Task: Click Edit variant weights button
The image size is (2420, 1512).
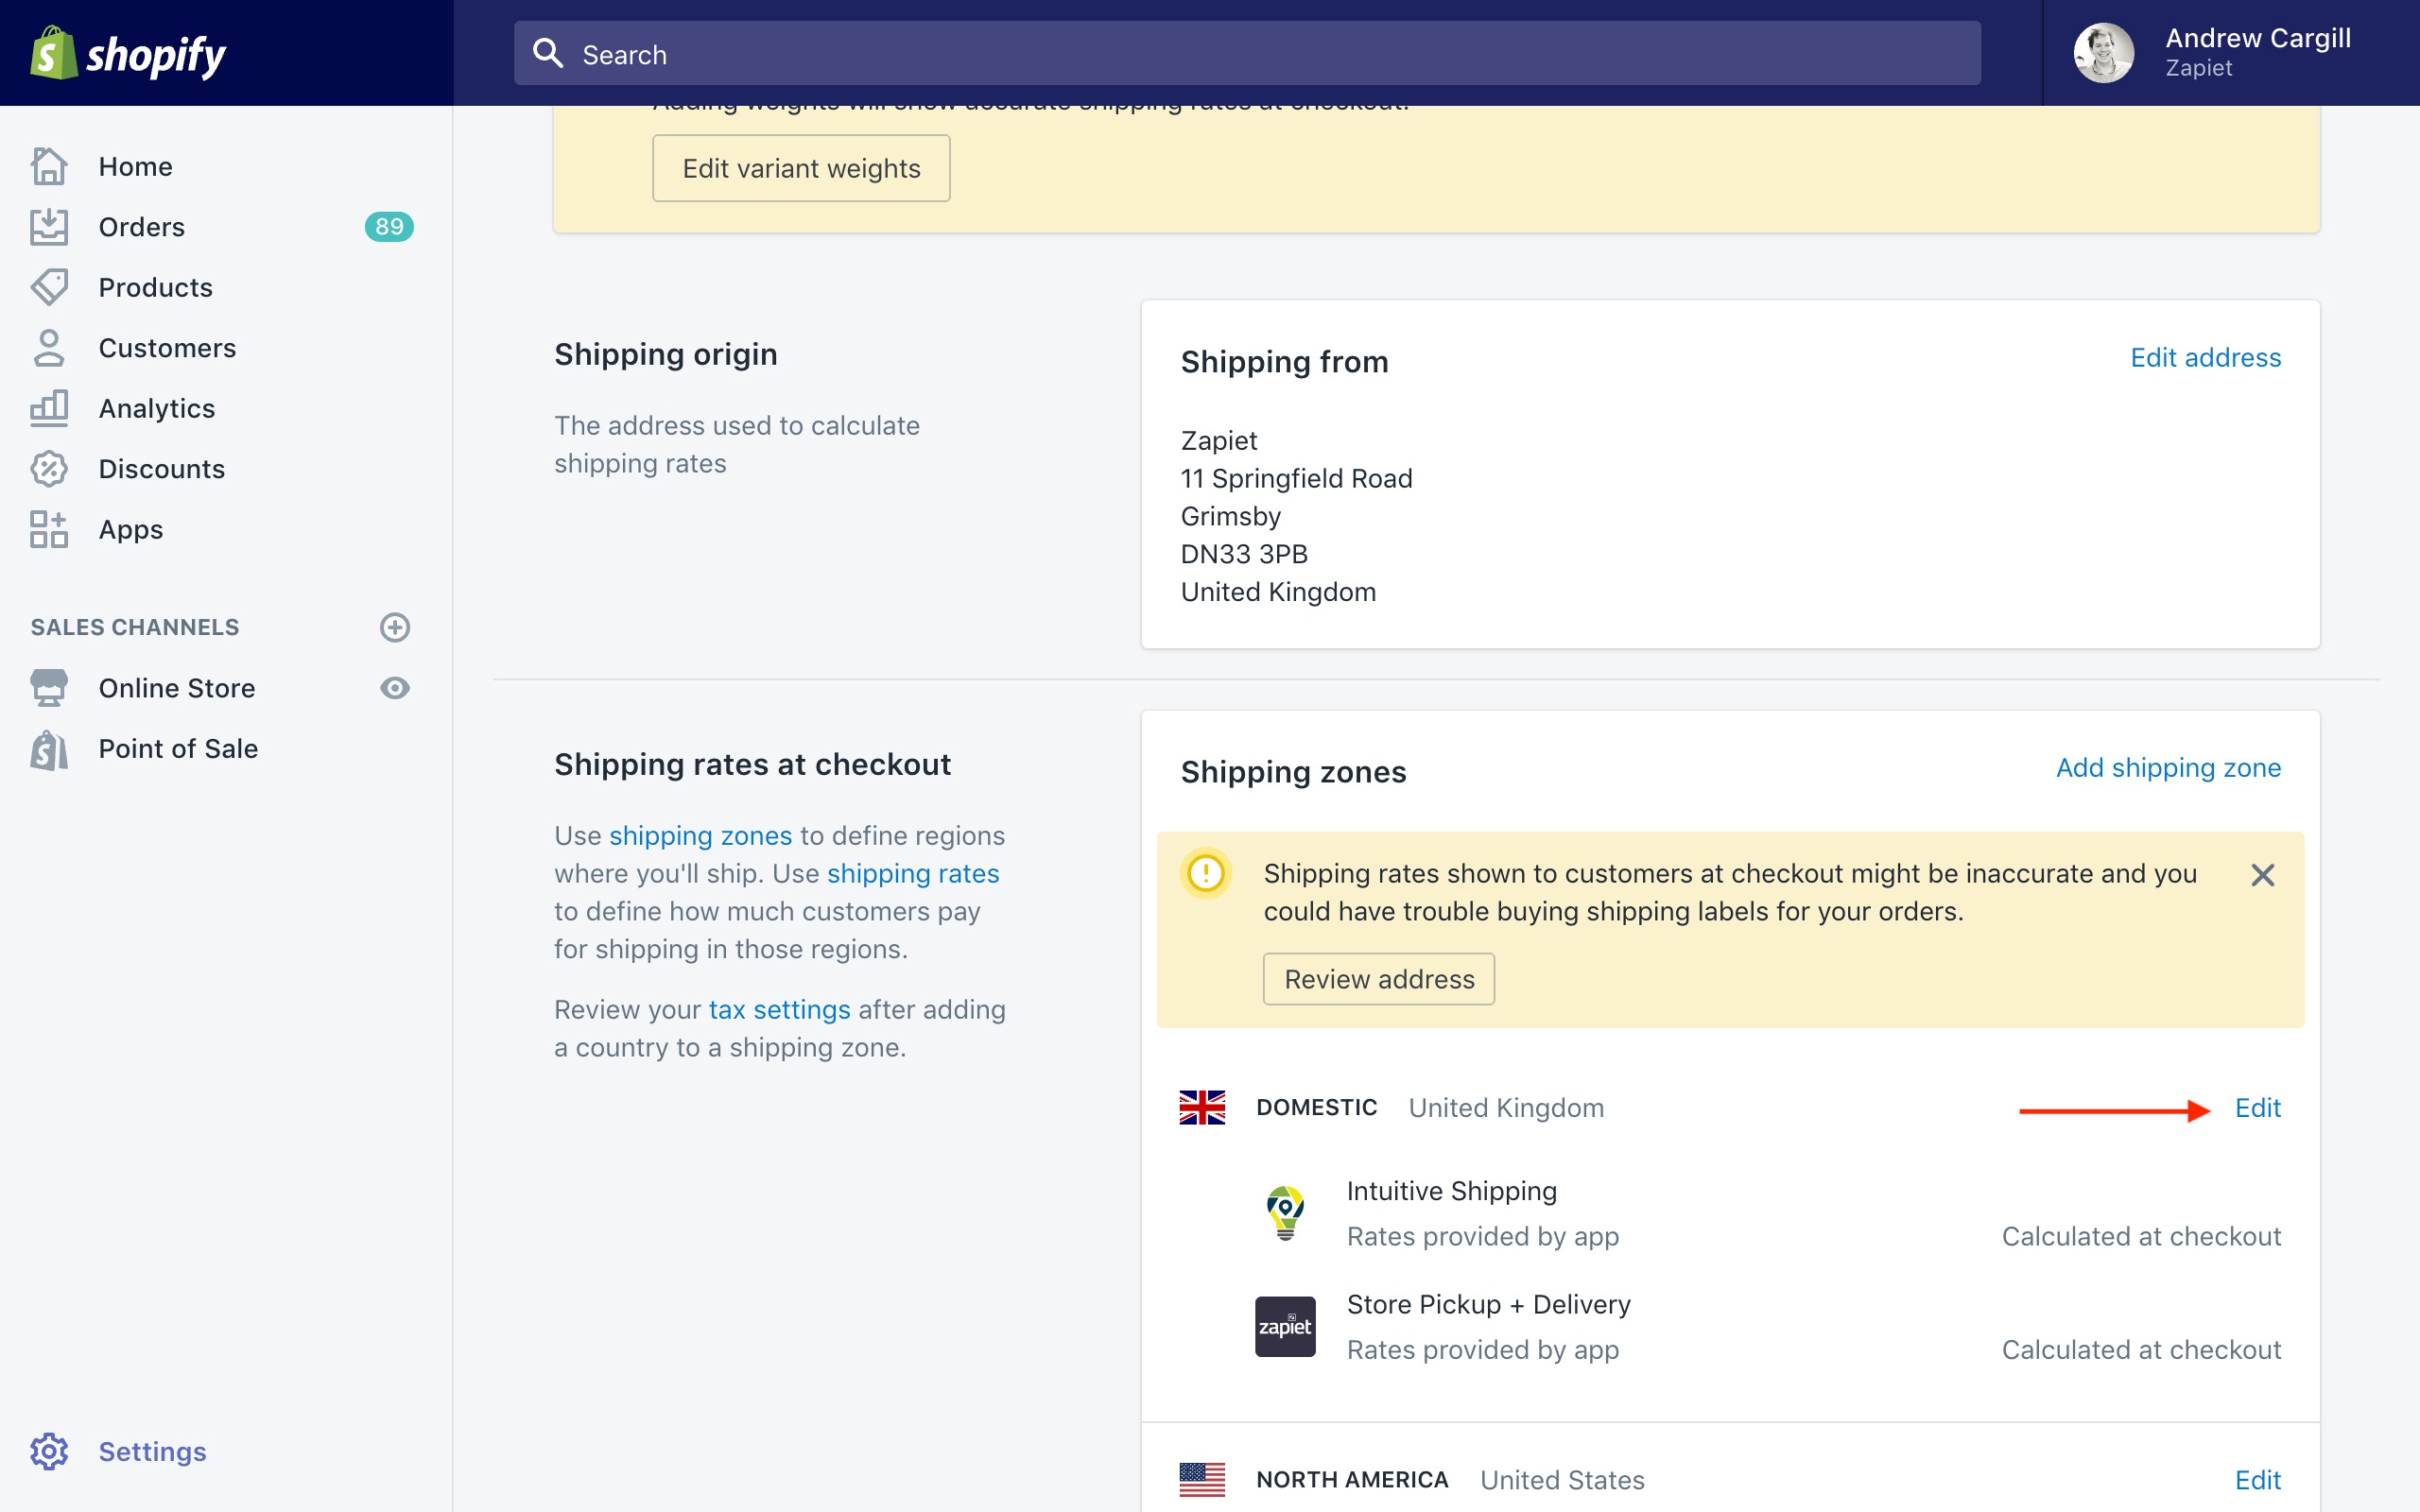Action: coord(801,168)
